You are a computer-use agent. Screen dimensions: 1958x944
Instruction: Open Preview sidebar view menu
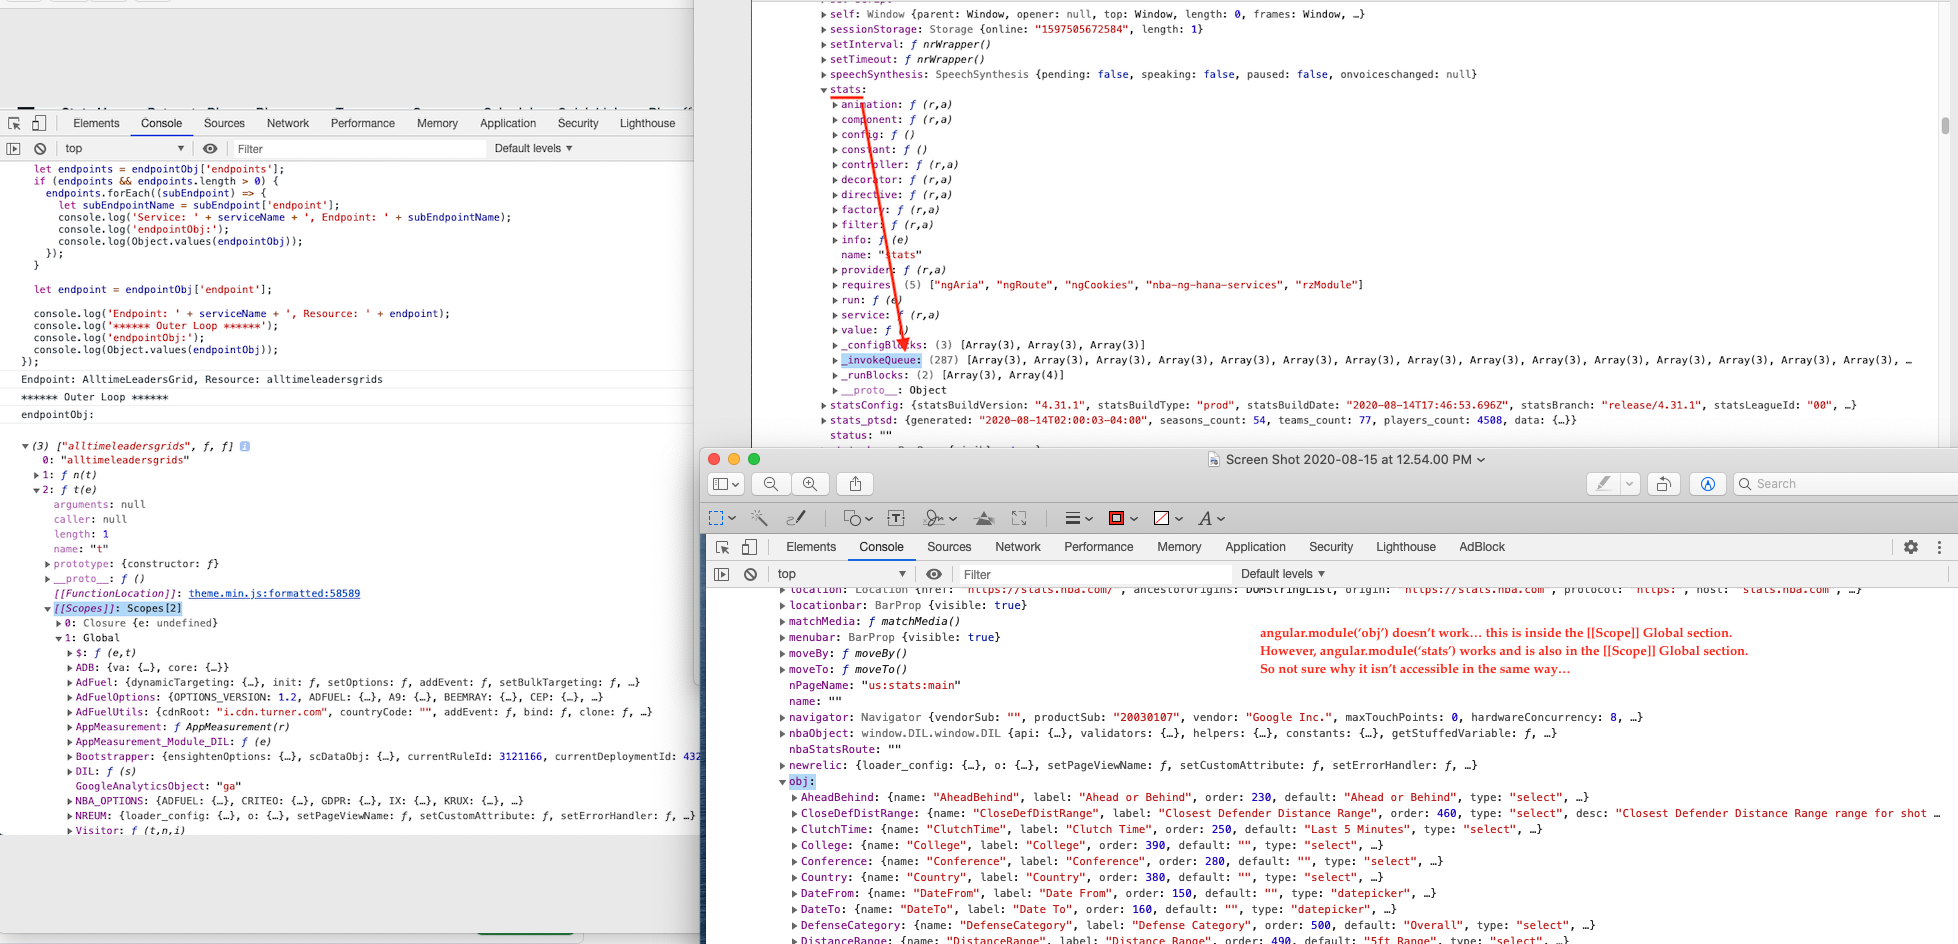tap(726, 484)
